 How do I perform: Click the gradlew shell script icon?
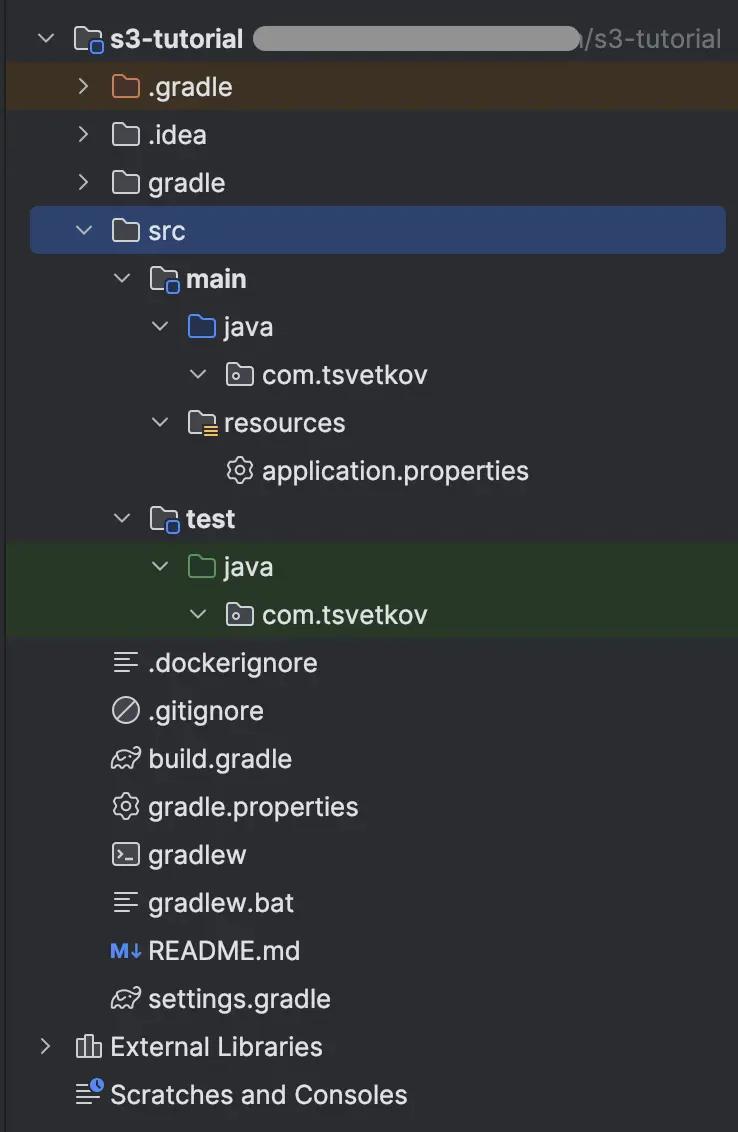pos(126,855)
